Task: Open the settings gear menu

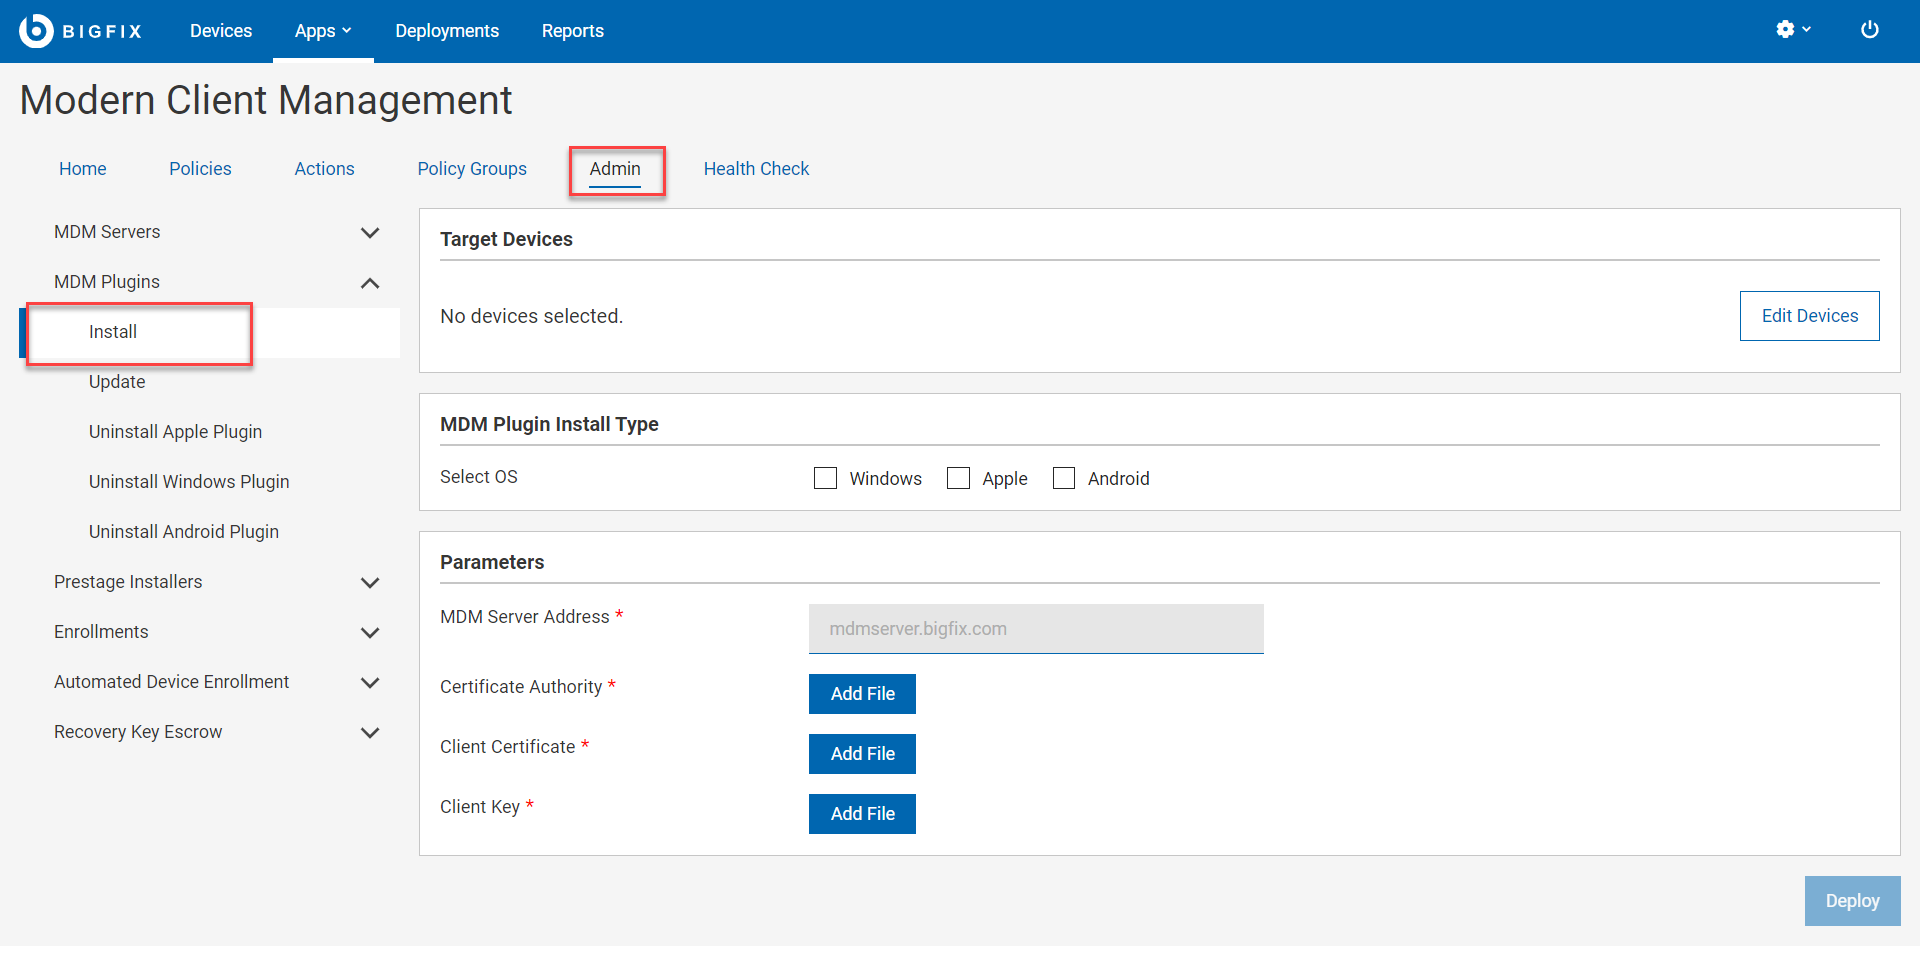Action: click(1792, 30)
